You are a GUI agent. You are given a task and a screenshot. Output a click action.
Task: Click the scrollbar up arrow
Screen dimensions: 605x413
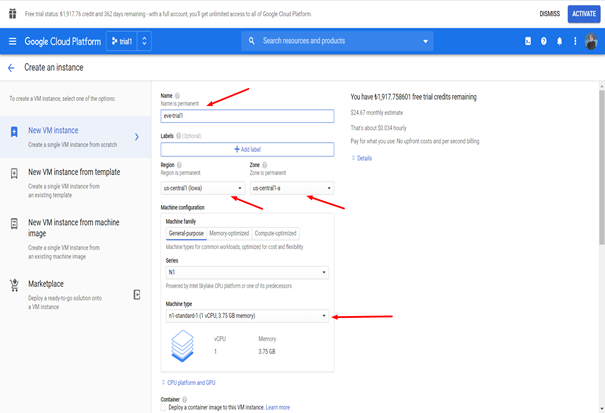(602, 86)
